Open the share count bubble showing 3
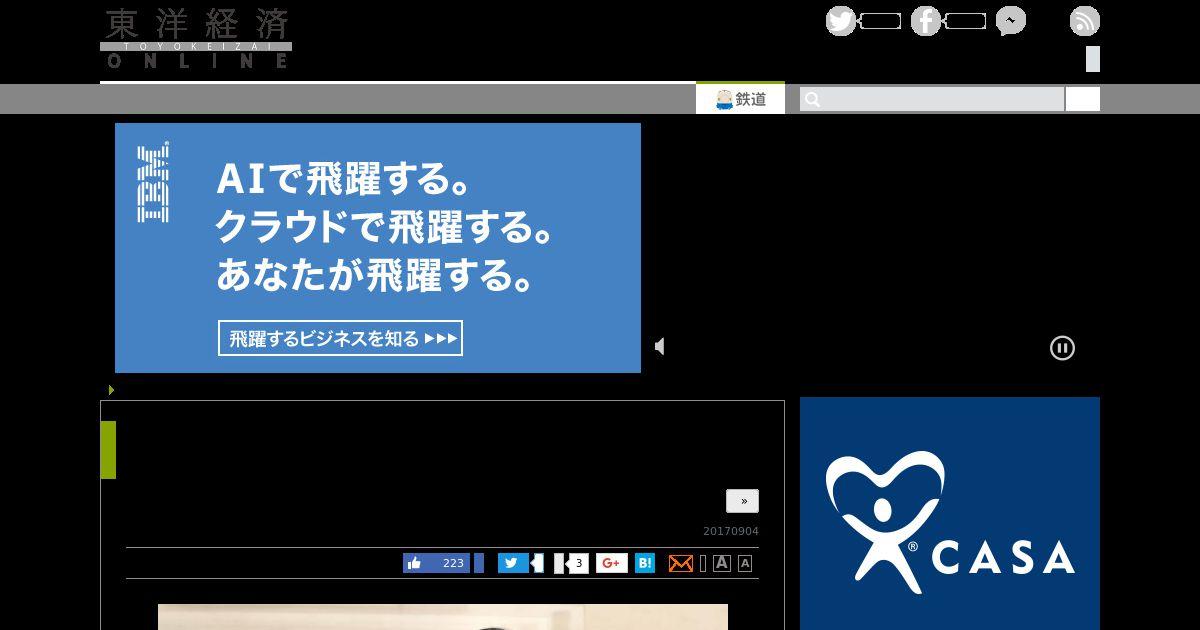This screenshot has width=1200, height=630. pyautogui.click(x=577, y=563)
